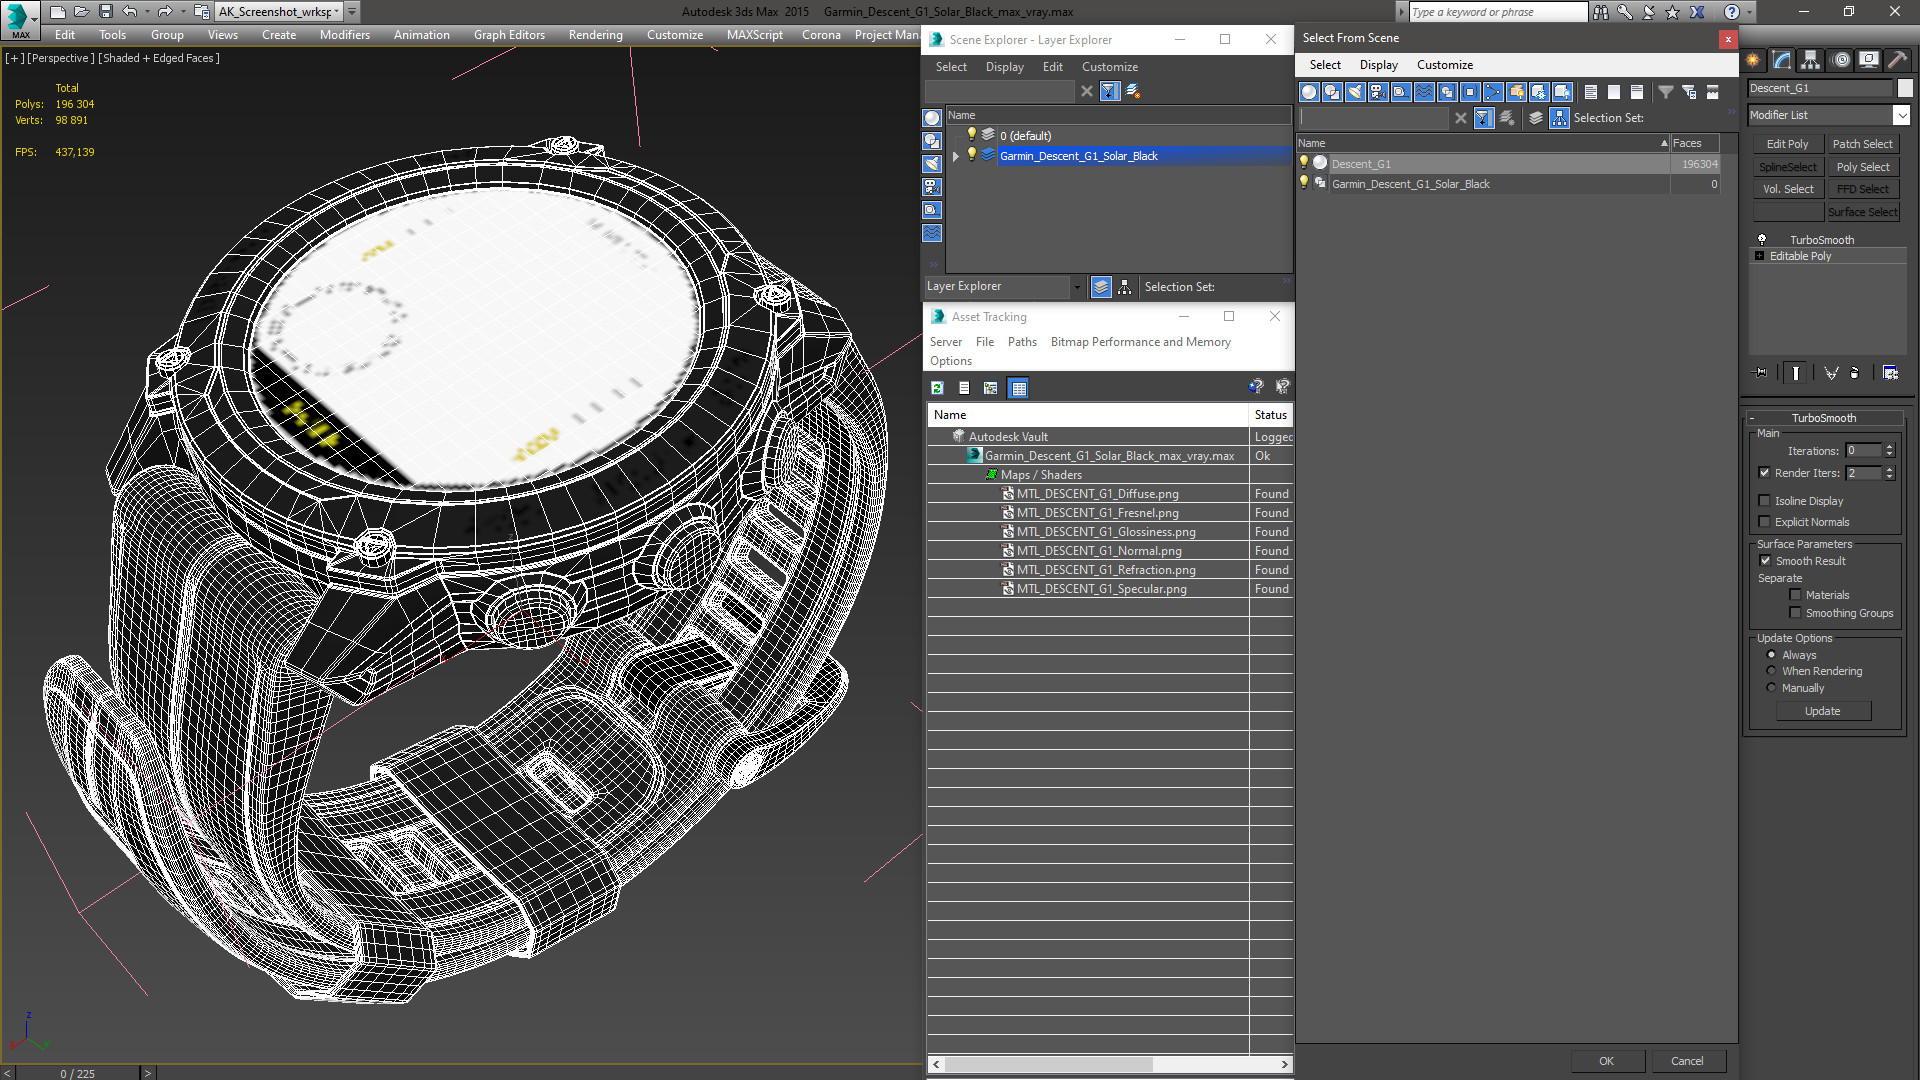The height and width of the screenshot is (1080, 1920).
Task: Click Refresh icon in Asset Tracking toolbar
Action: (x=938, y=388)
